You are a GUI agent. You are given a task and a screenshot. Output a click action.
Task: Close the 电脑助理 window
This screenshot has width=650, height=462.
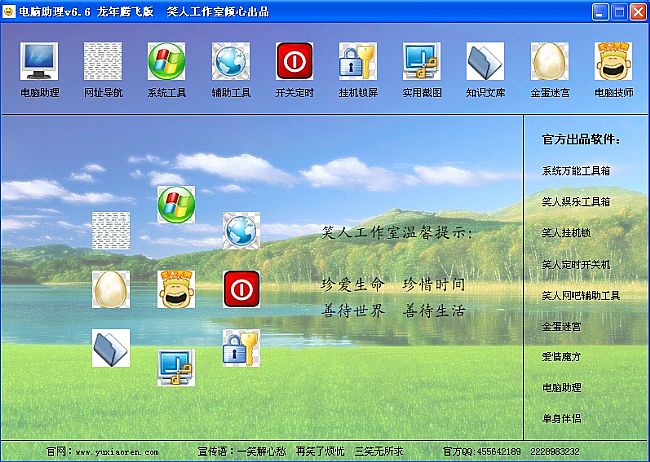click(x=638, y=12)
